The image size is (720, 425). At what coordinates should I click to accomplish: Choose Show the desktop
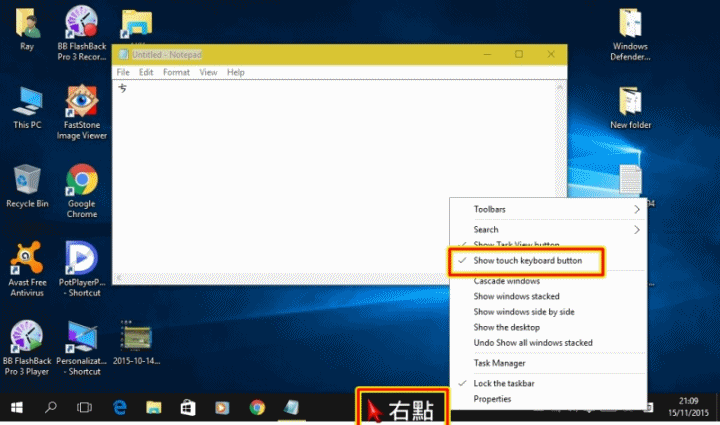pyautogui.click(x=548, y=327)
